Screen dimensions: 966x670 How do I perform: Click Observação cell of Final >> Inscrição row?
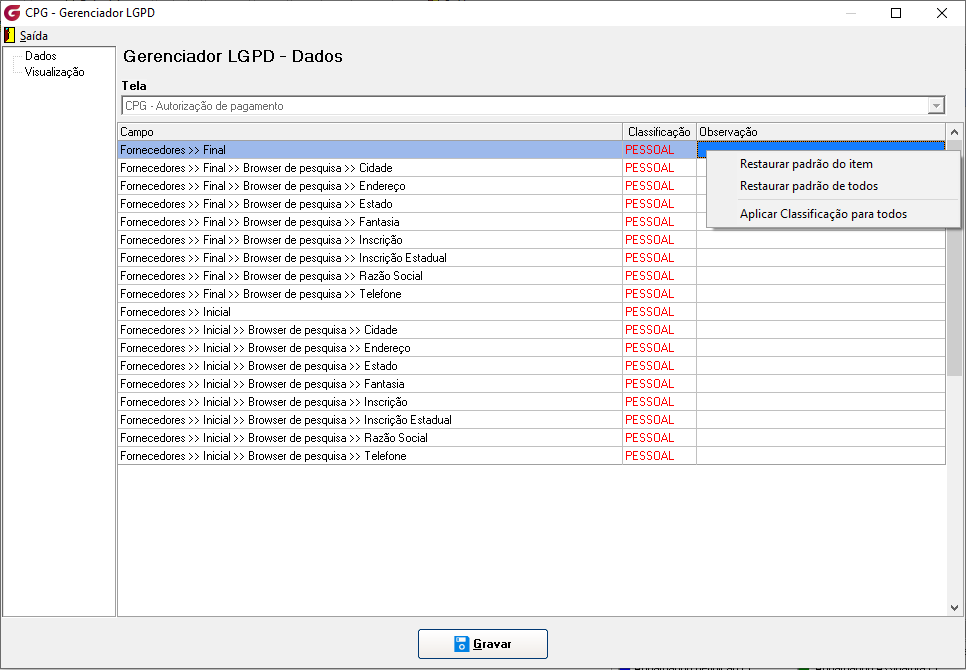[821, 240]
